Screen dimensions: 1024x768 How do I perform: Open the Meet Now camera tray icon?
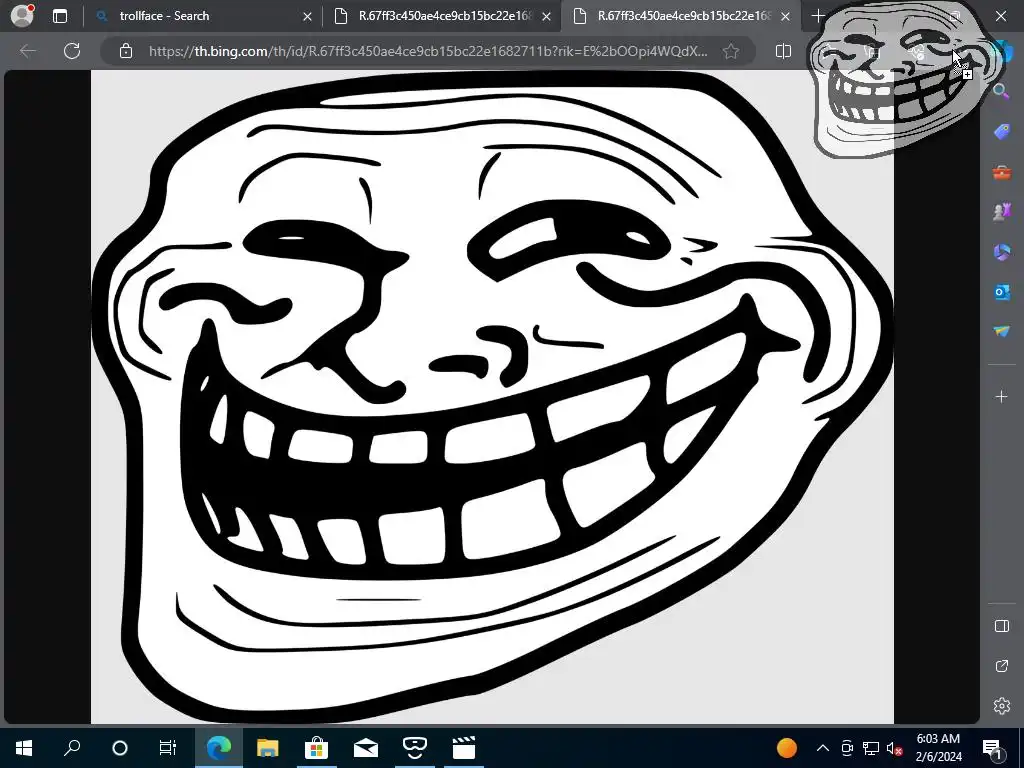[x=847, y=748]
